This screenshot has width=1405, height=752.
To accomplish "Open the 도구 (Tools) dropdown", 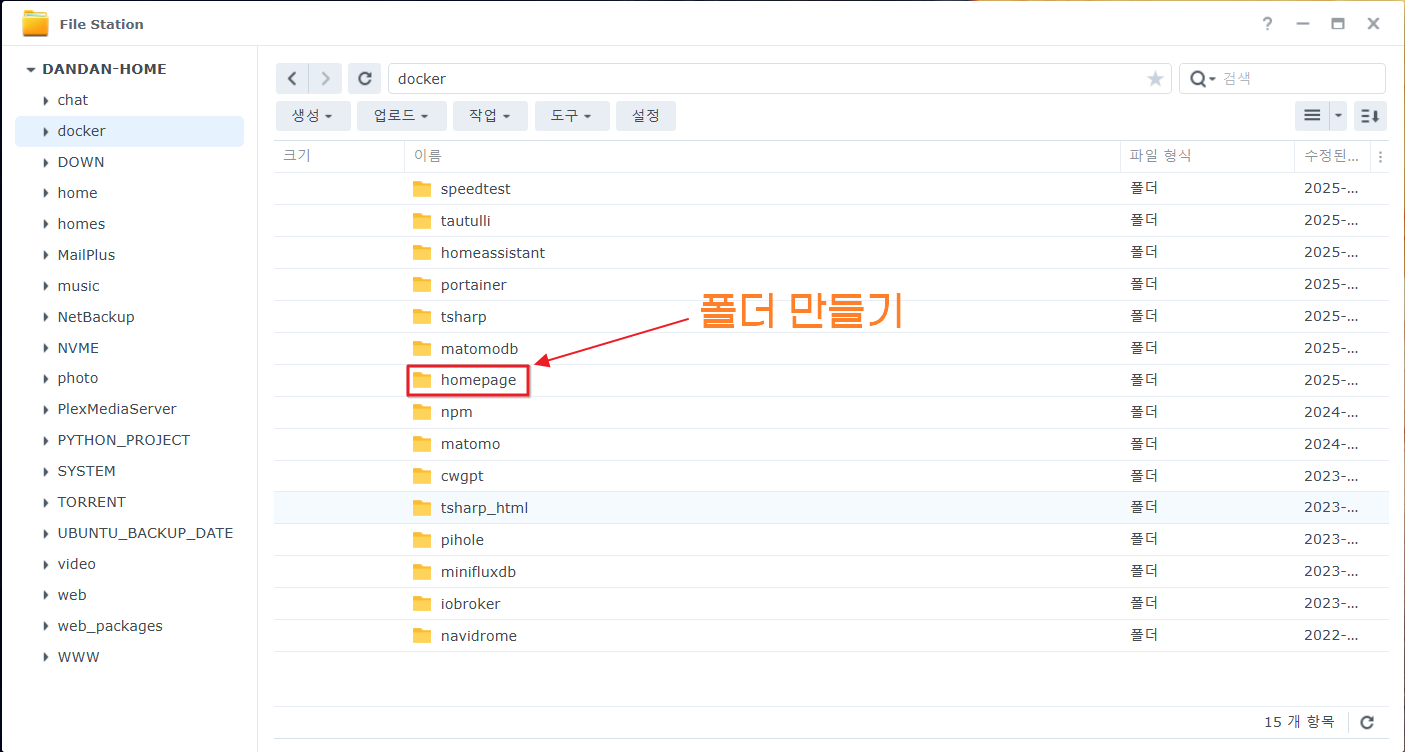I will coord(571,116).
